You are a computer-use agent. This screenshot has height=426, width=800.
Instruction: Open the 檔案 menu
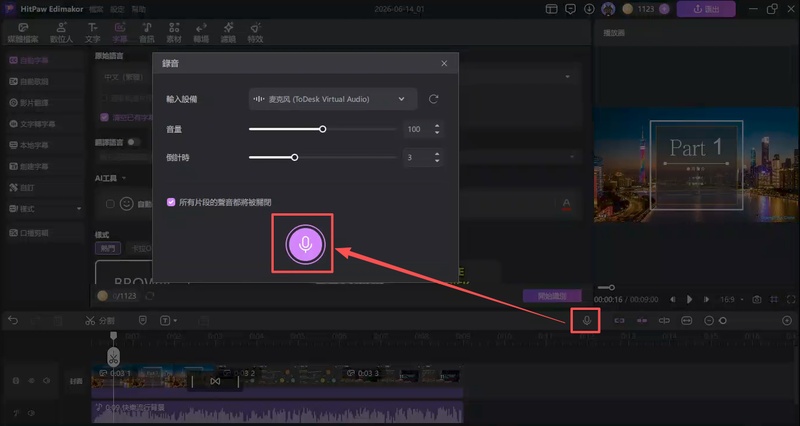95,9
